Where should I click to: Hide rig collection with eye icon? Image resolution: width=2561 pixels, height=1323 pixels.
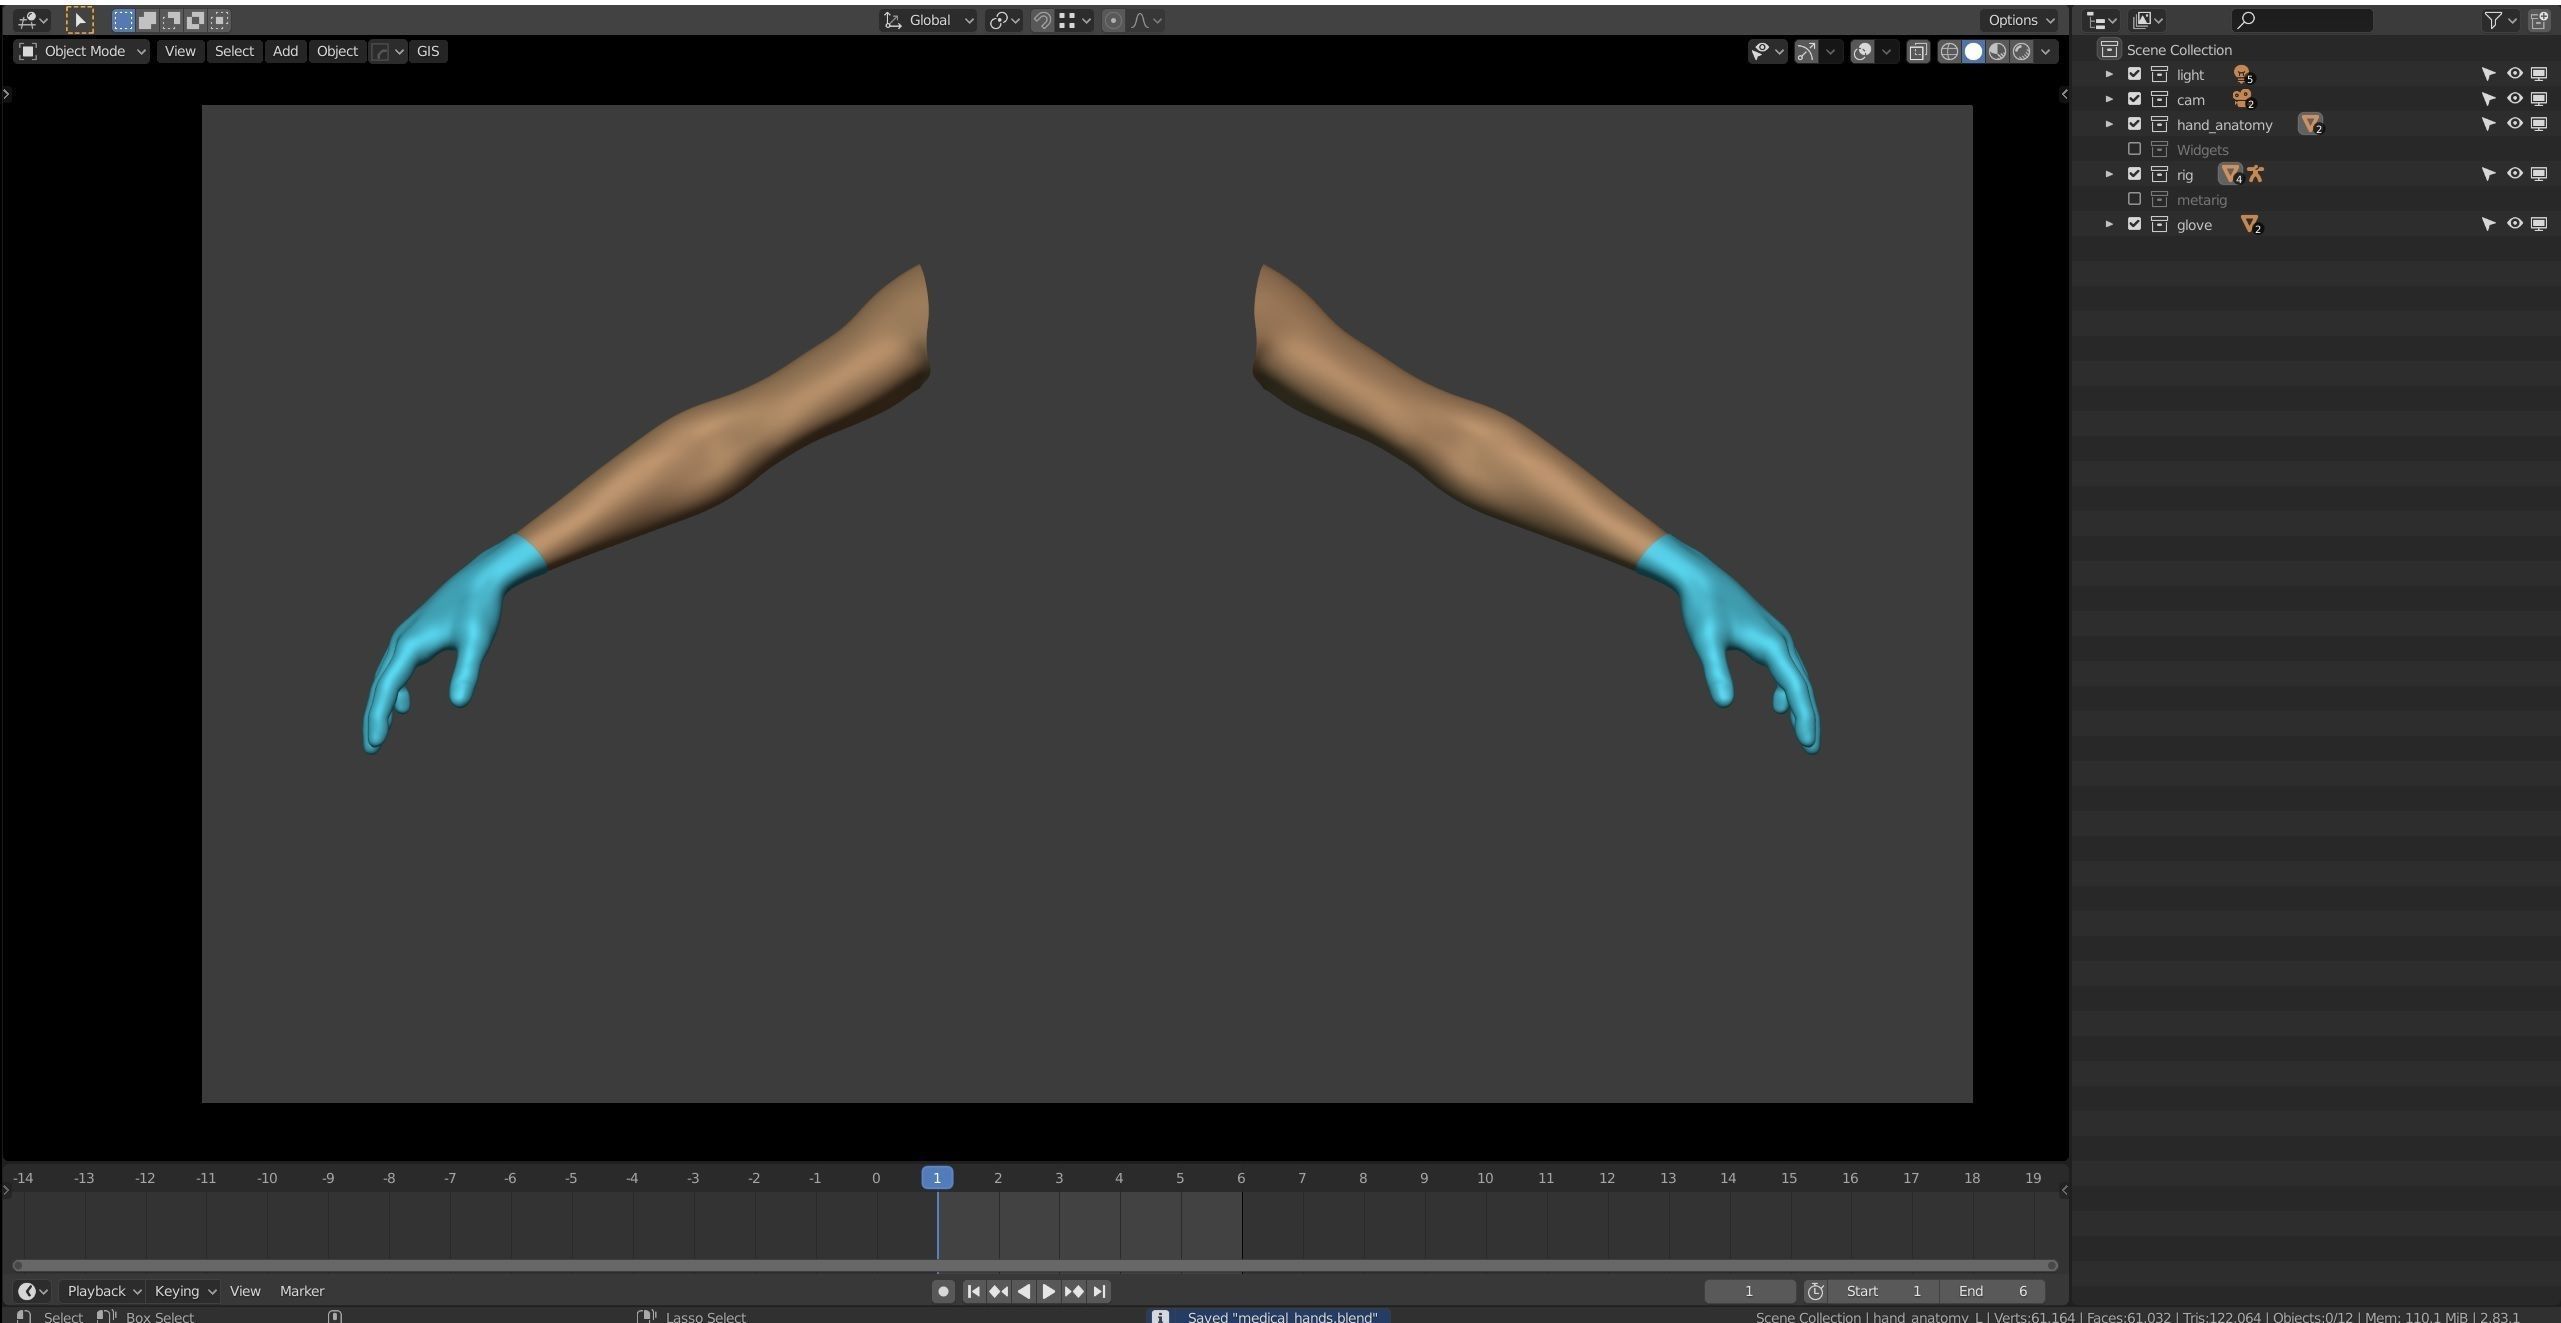click(2514, 174)
